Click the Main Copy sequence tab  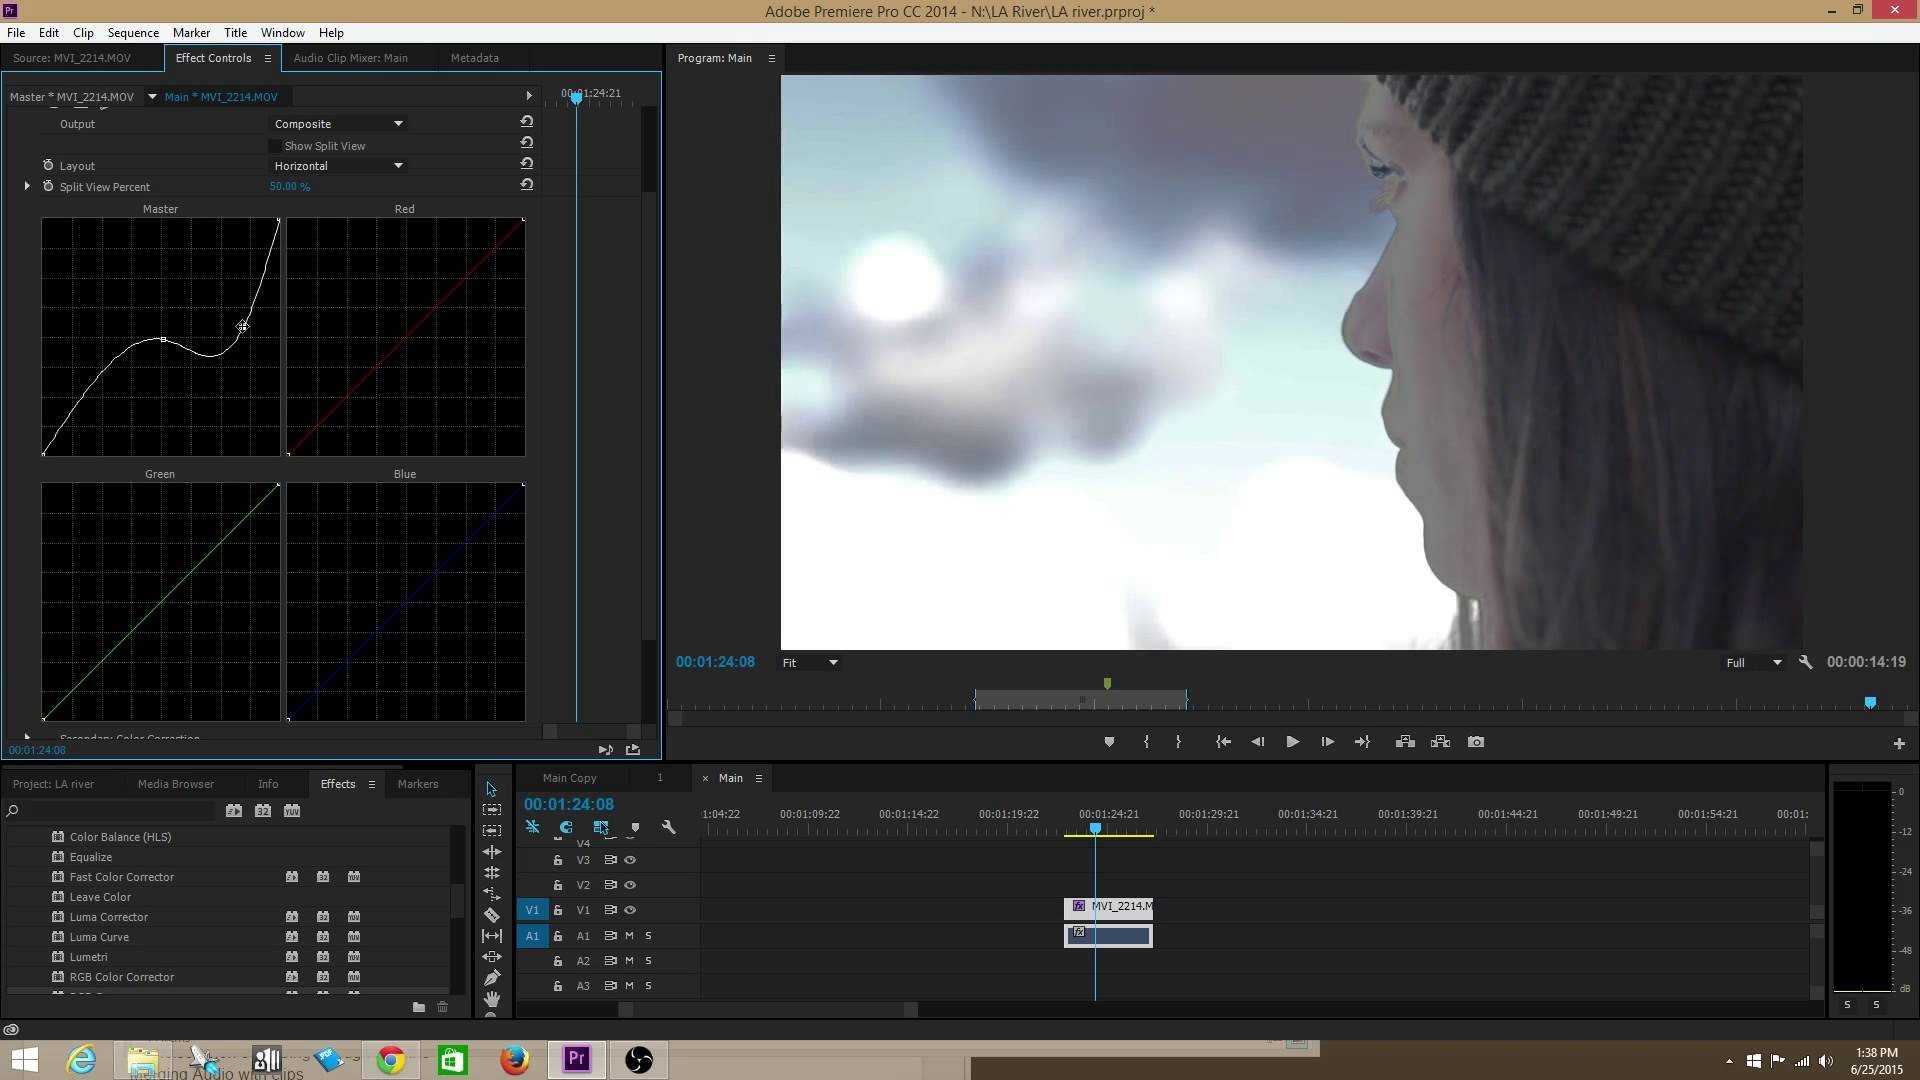pyautogui.click(x=570, y=777)
